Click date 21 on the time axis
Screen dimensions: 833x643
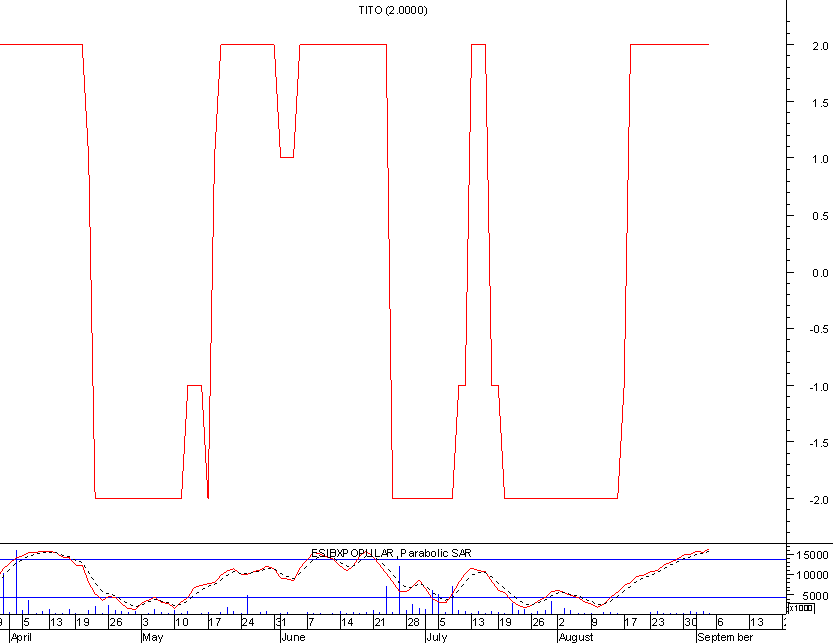[380, 622]
